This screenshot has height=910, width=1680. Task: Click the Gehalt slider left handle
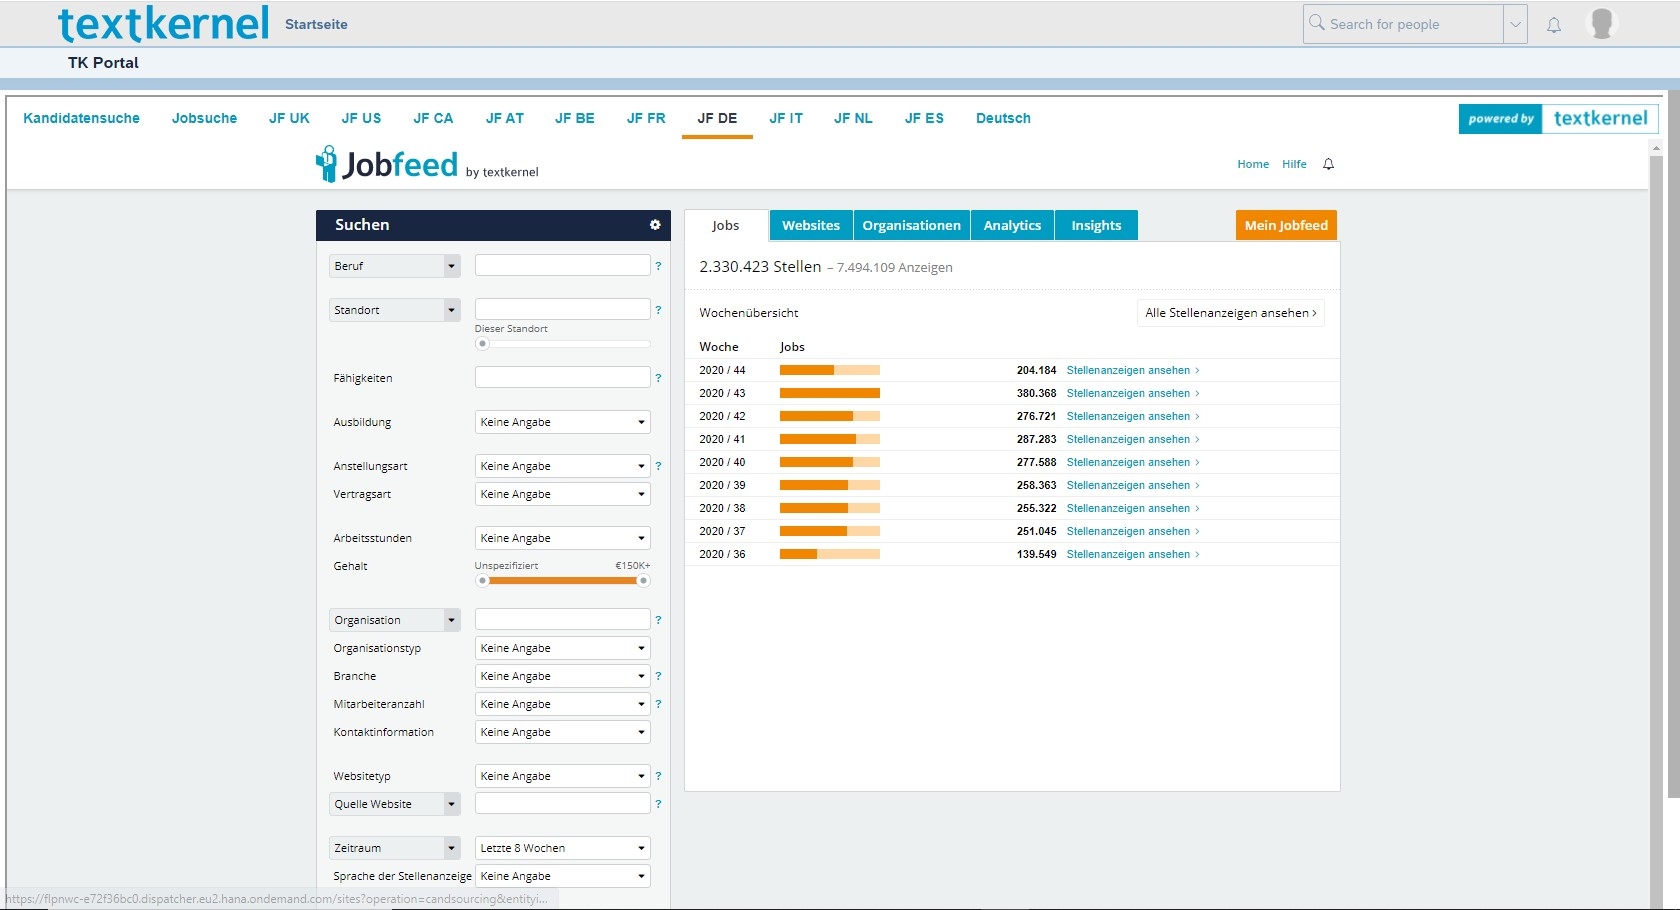click(x=482, y=580)
